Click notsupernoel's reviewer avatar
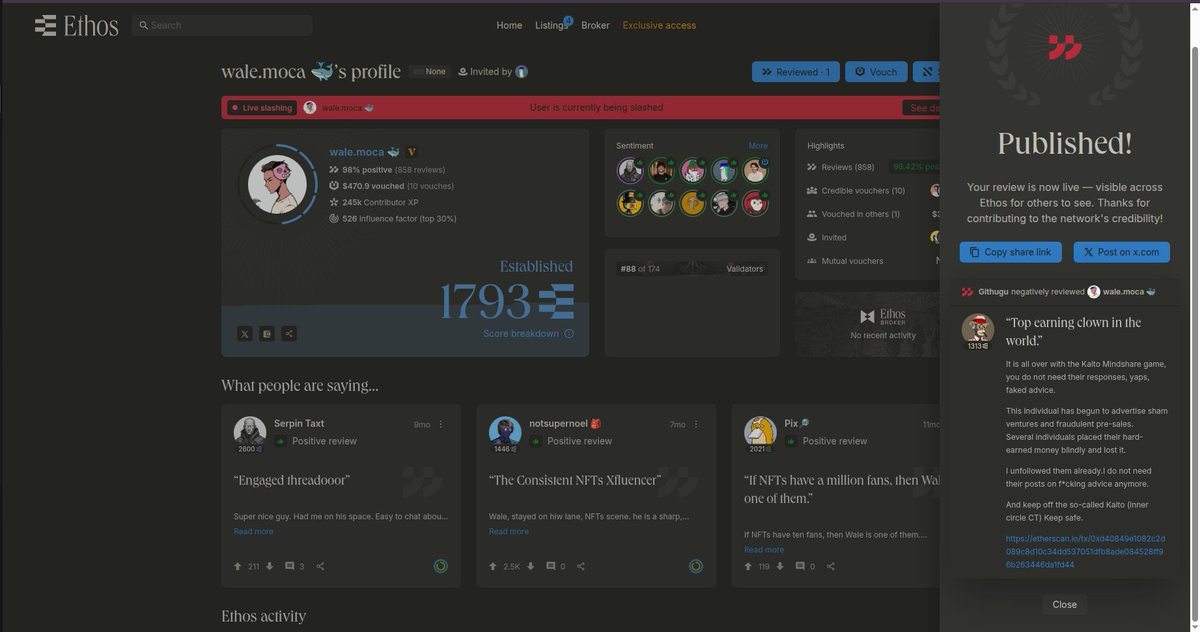The width and height of the screenshot is (1200, 632). pos(505,432)
